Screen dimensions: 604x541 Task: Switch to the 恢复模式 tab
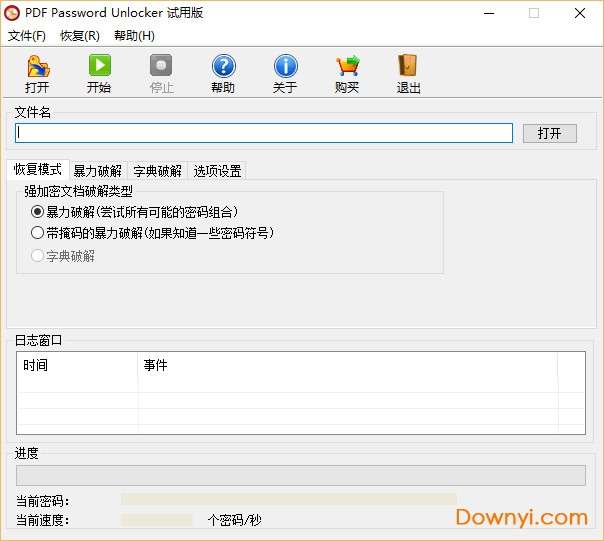38,170
